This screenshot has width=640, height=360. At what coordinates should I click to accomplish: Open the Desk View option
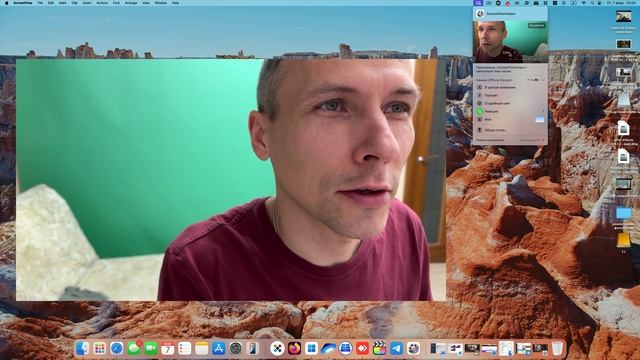(x=496, y=130)
